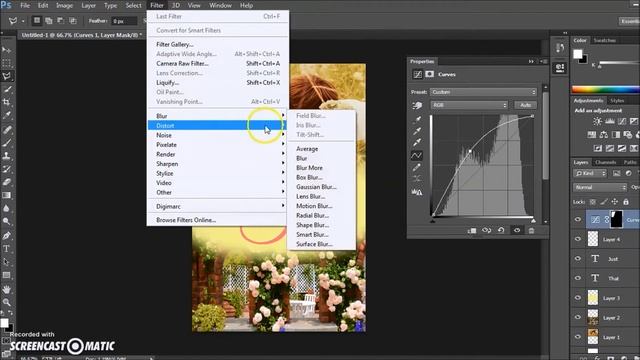The width and height of the screenshot is (640, 360).
Task: Click the foreground color swatch in the Color panel
Action: coord(578,54)
